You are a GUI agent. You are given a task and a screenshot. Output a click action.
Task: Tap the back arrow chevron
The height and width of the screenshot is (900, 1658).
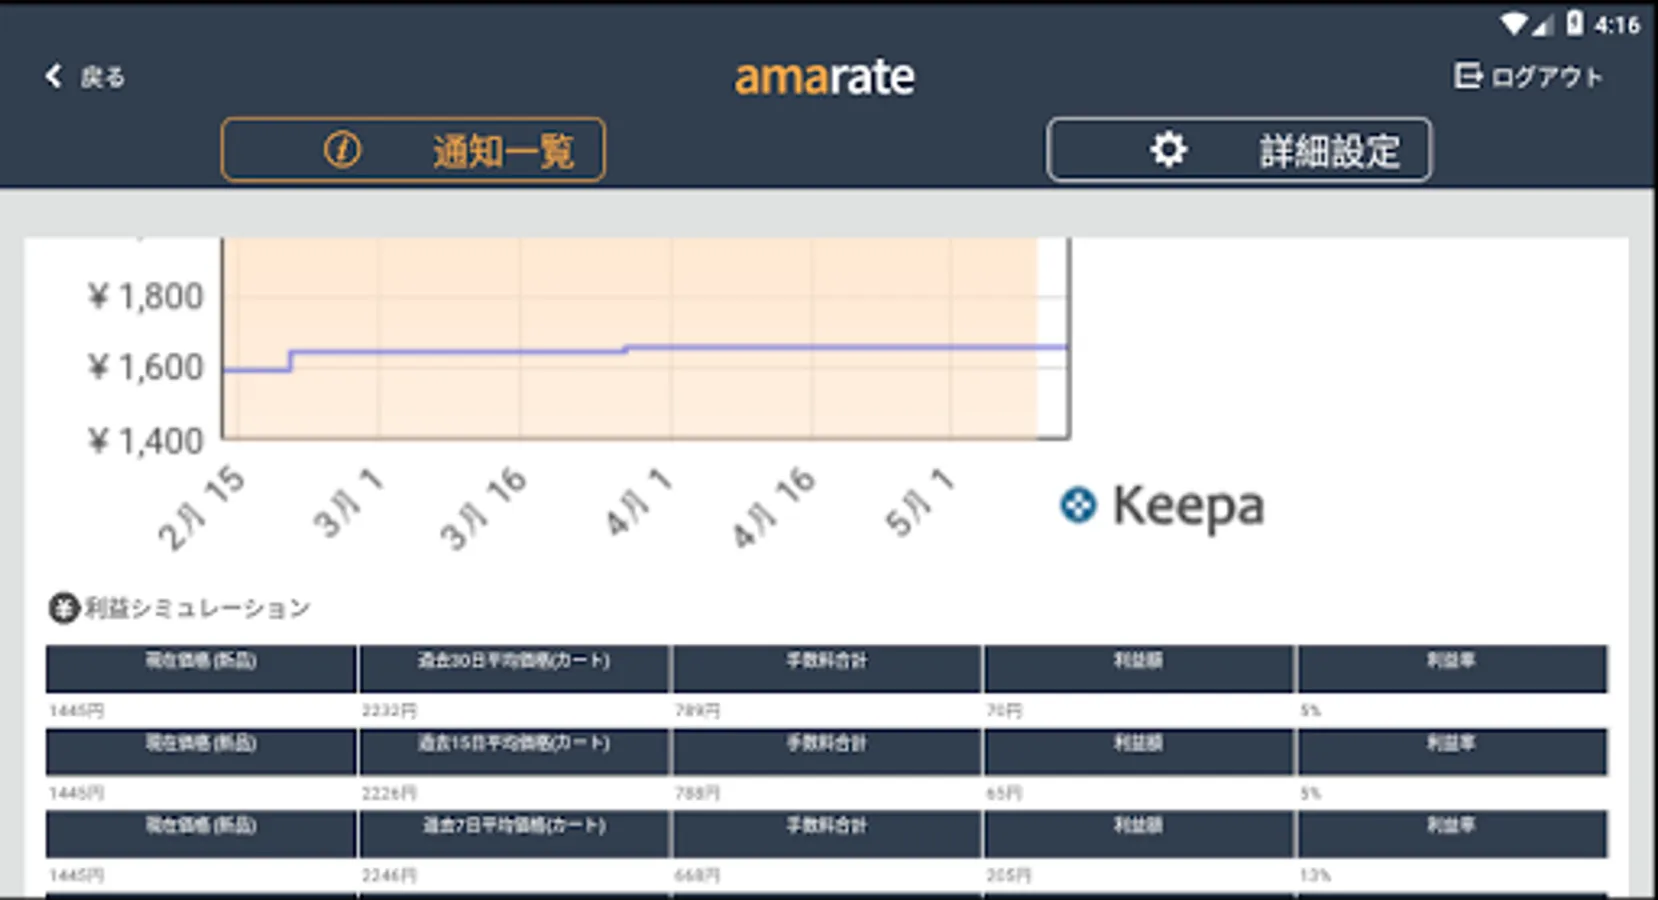coord(52,75)
